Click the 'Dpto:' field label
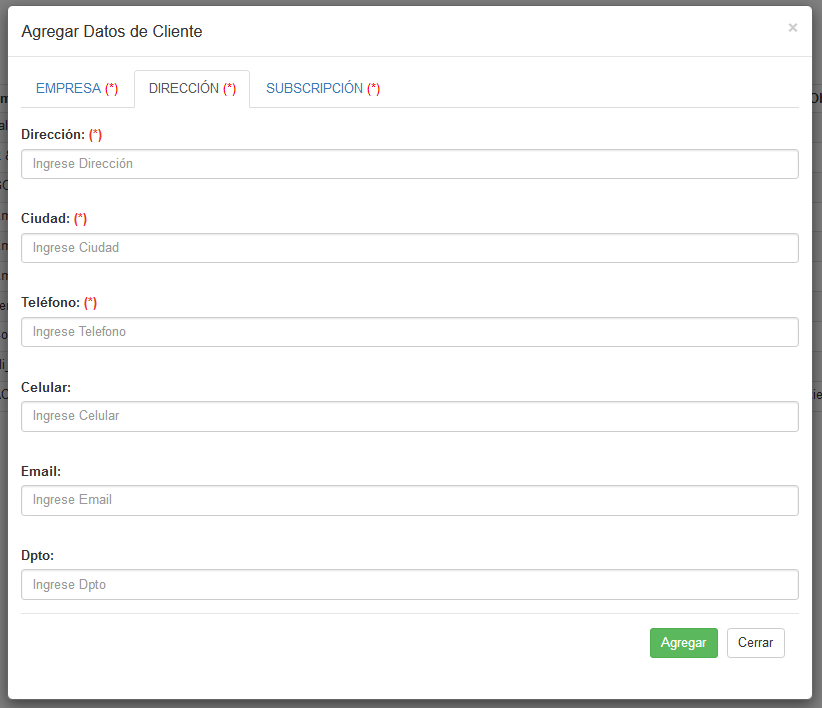The width and height of the screenshot is (822, 708). pos(39,554)
